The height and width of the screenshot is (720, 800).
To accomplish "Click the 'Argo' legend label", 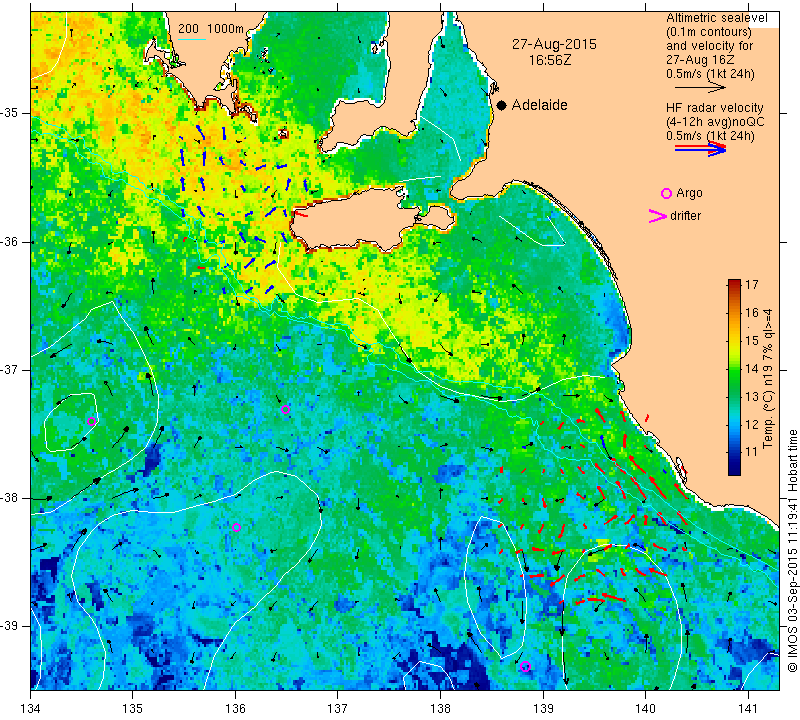I will 689,193.
